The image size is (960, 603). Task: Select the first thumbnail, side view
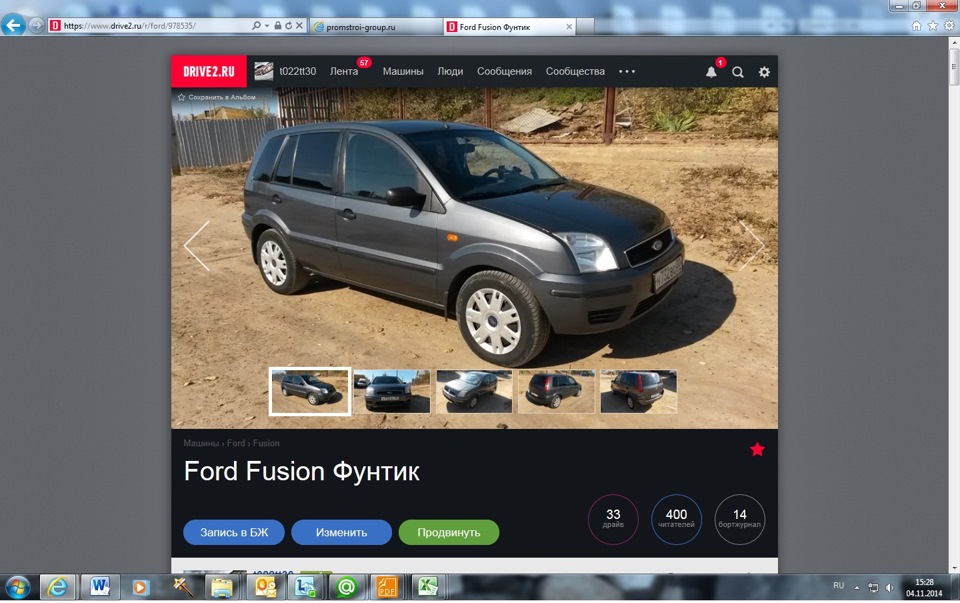(310, 391)
